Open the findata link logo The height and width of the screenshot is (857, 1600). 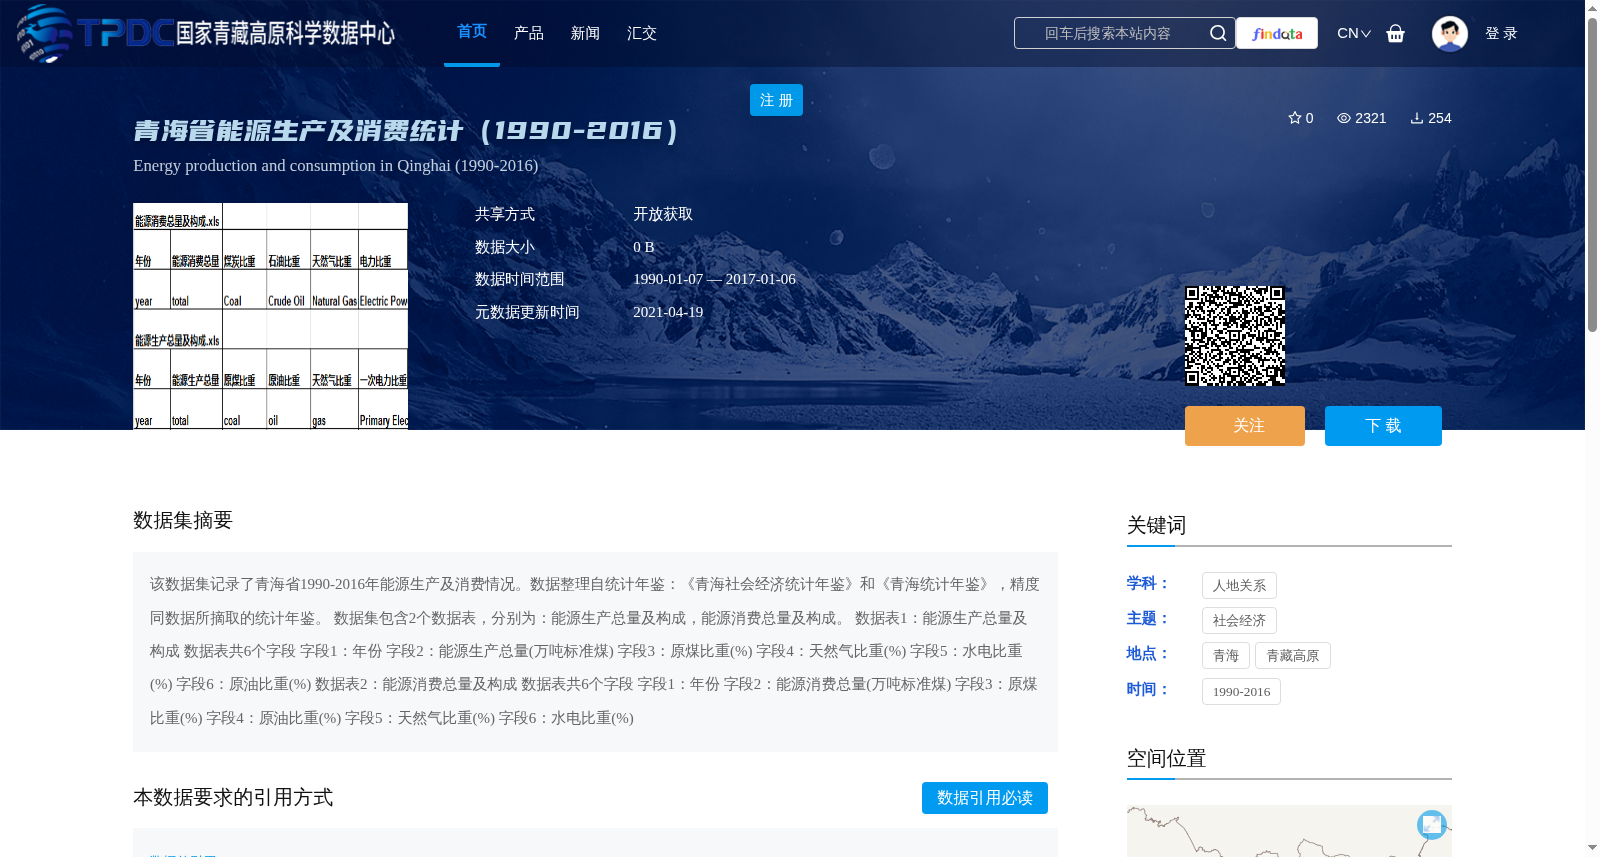click(1277, 33)
